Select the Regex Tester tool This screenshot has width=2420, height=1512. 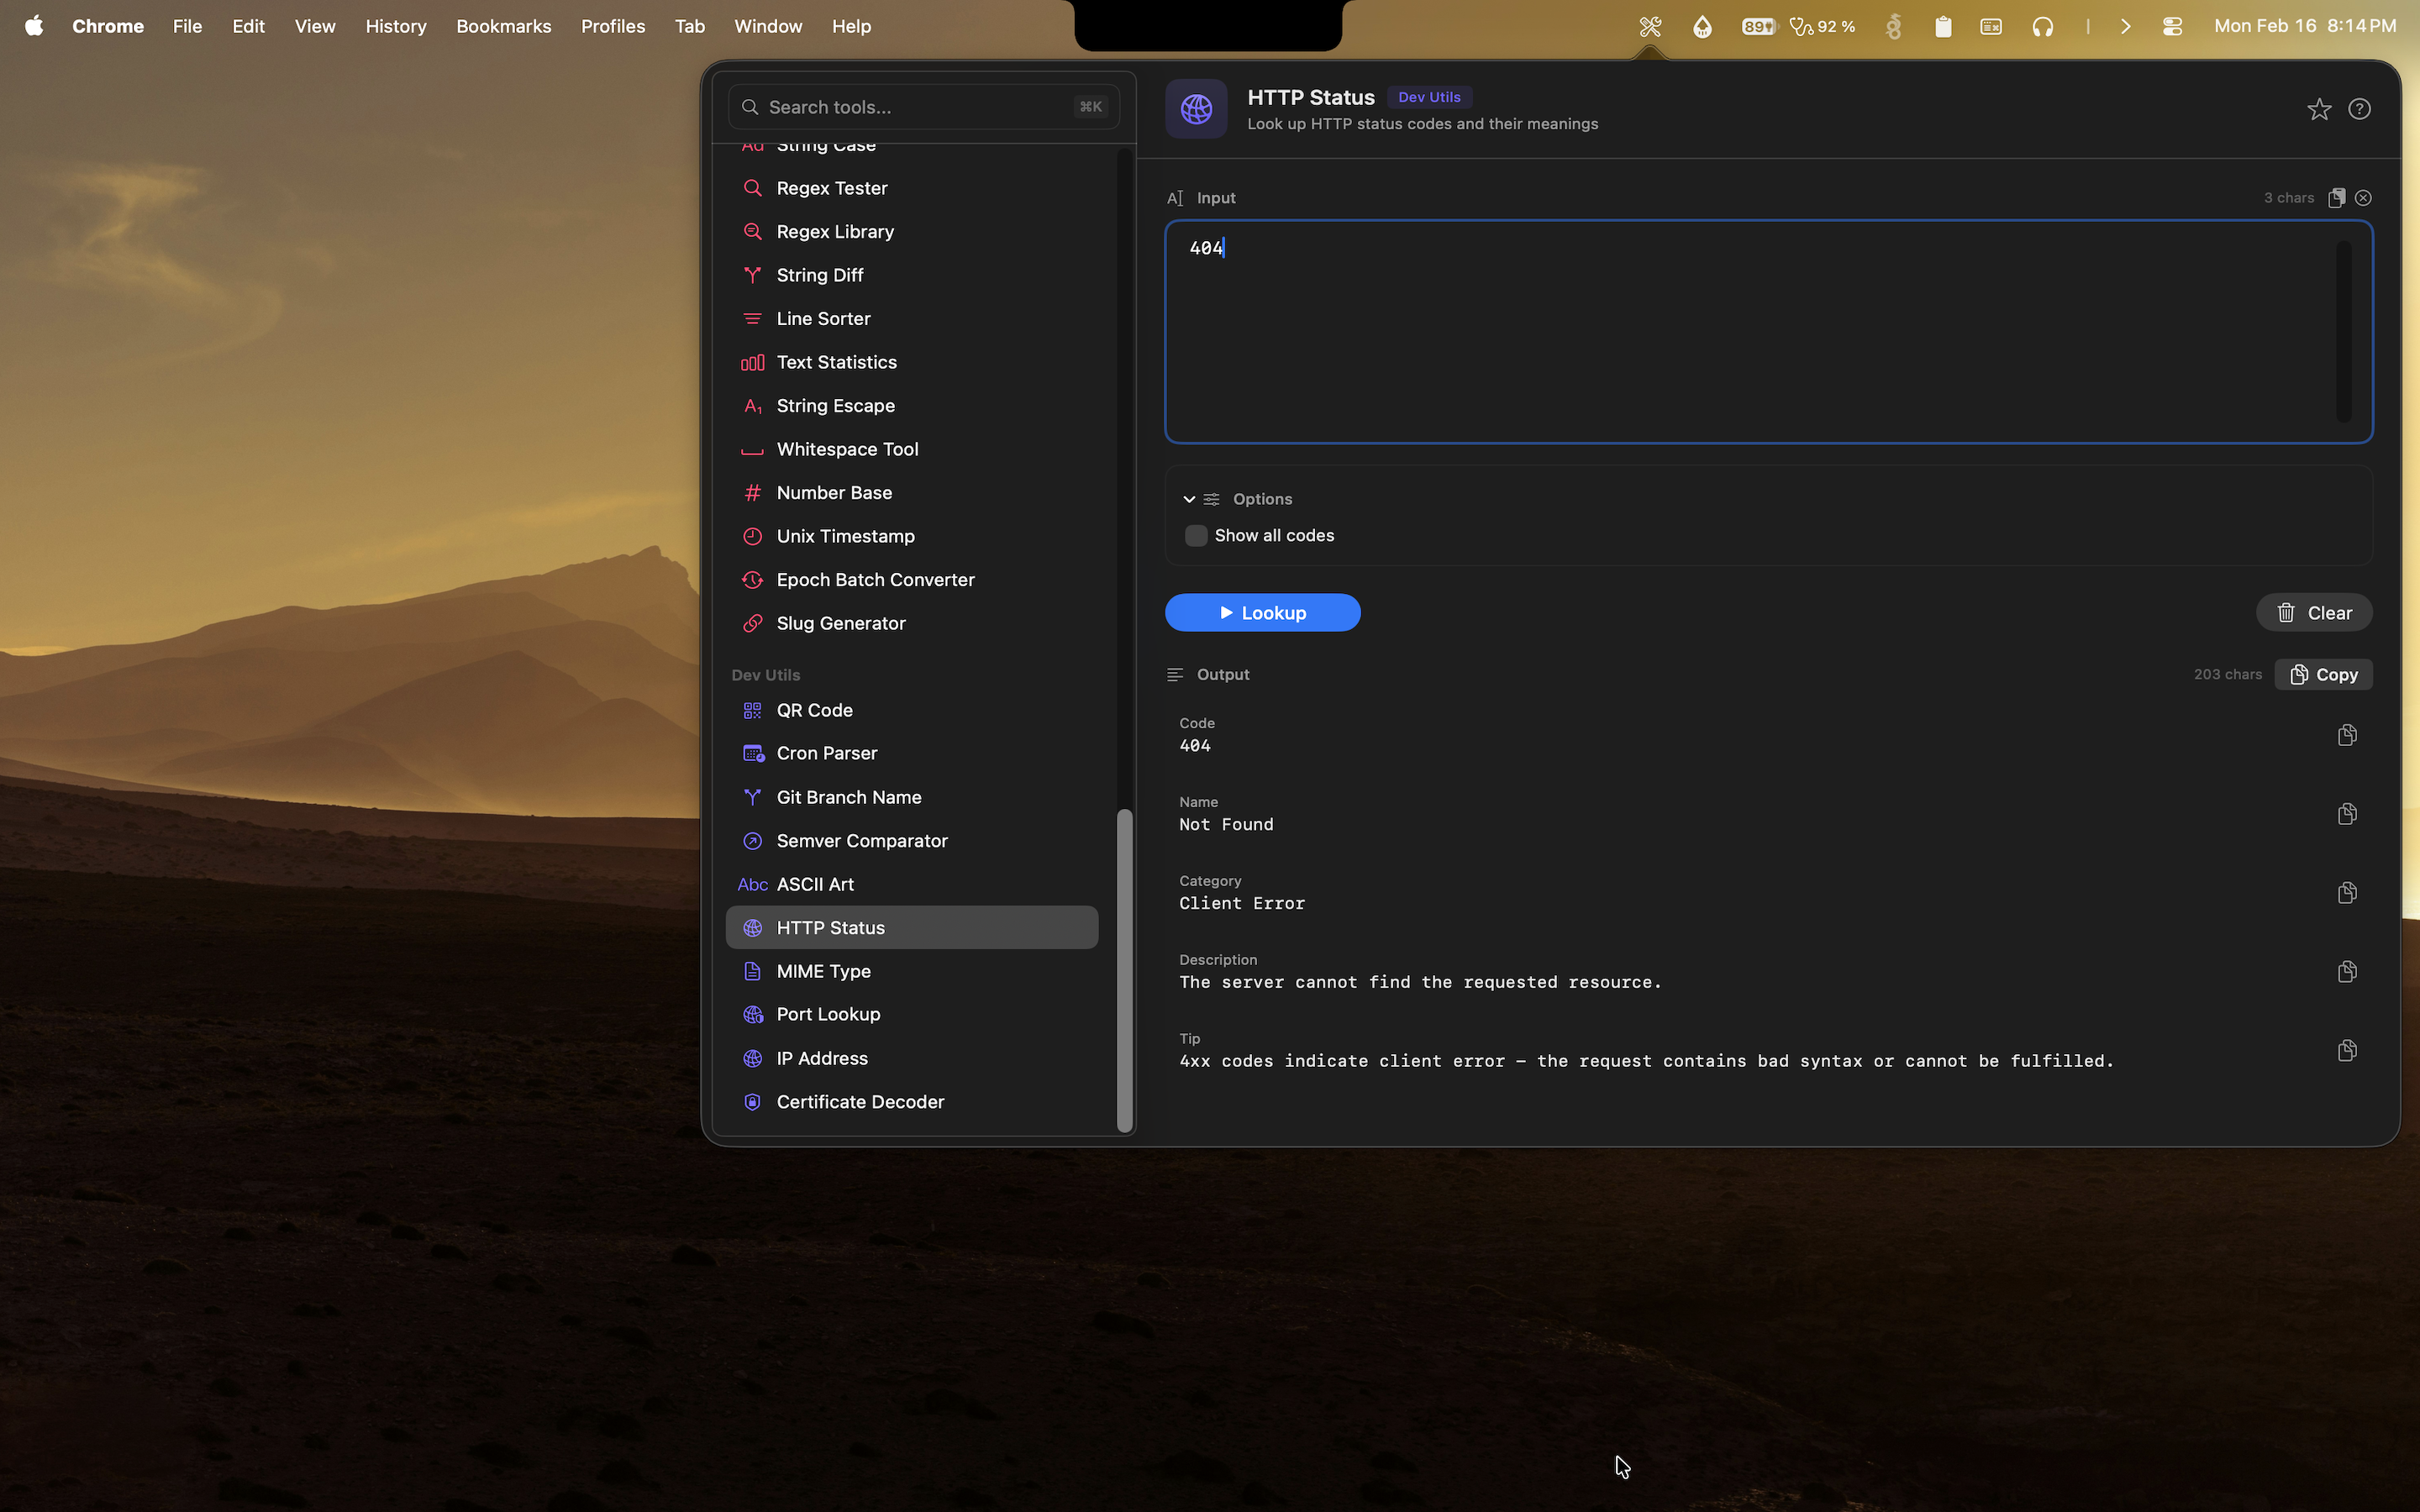pos(832,188)
